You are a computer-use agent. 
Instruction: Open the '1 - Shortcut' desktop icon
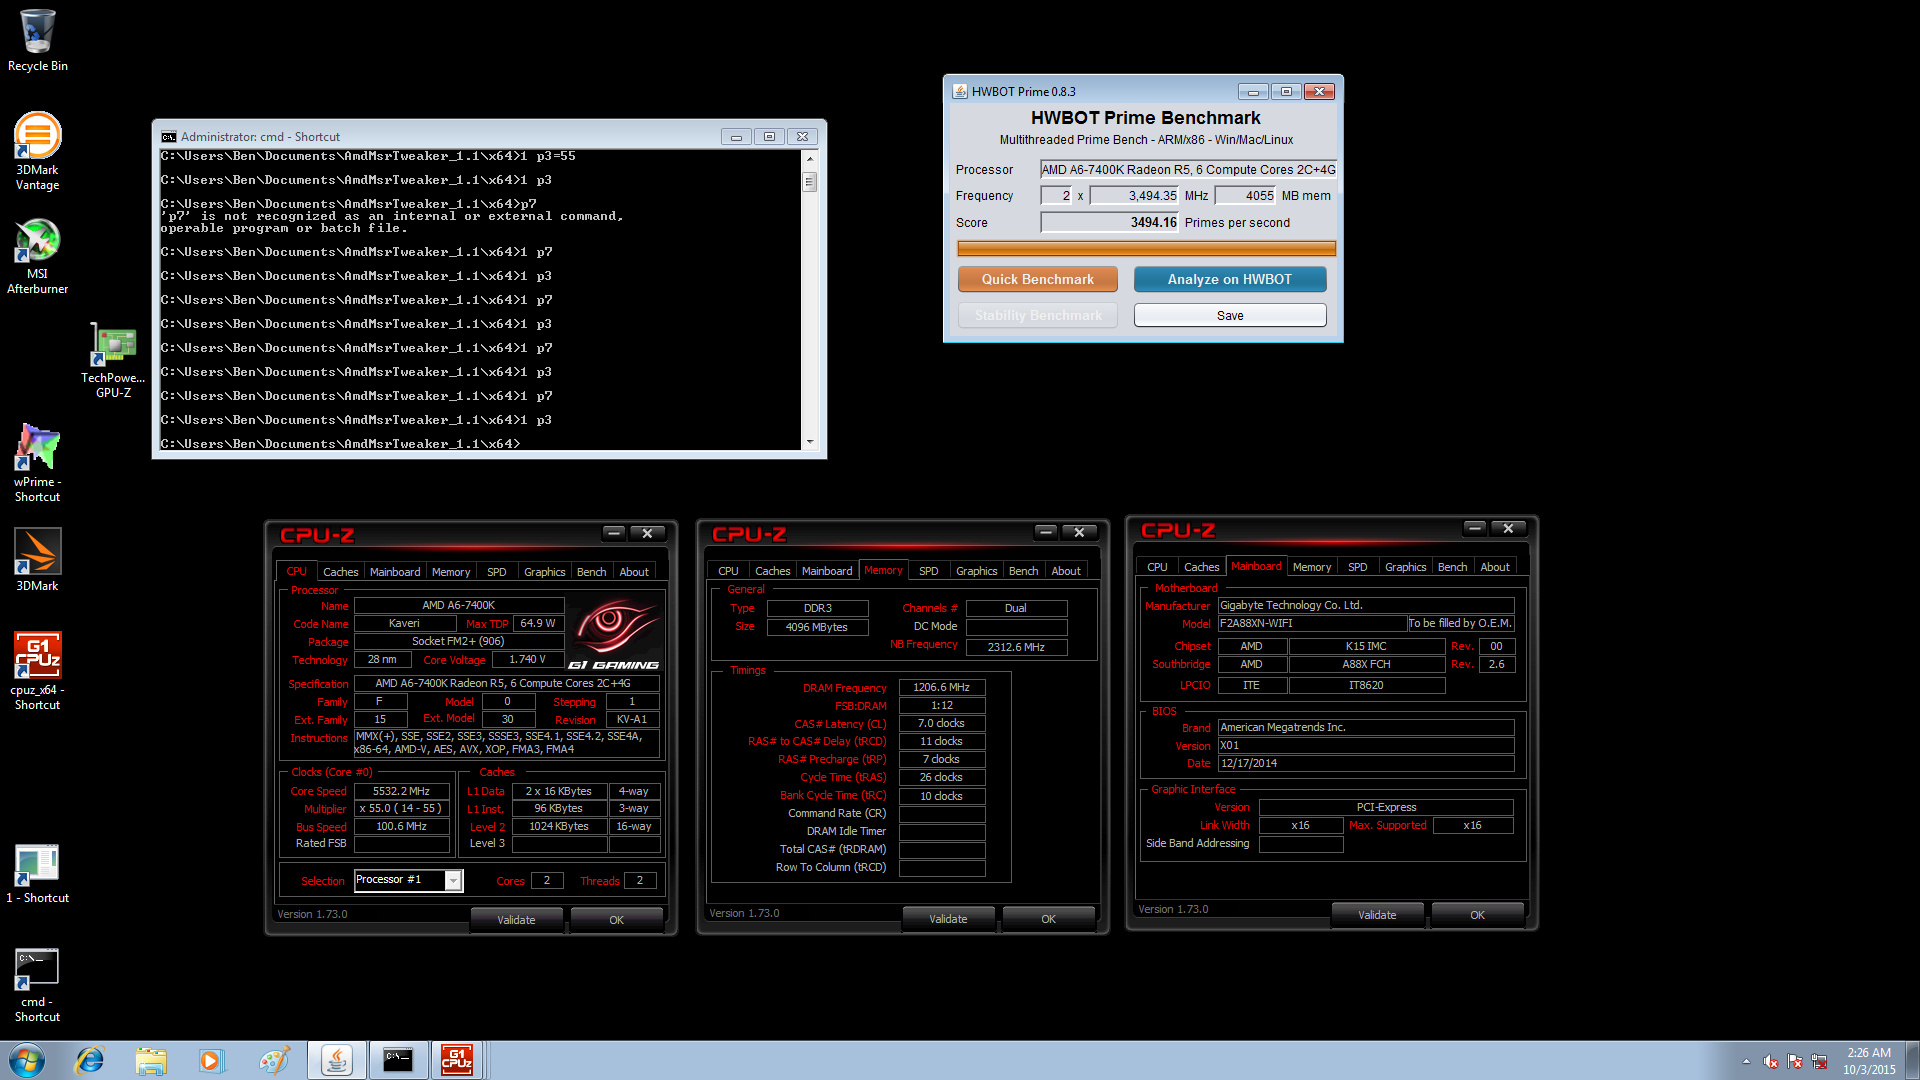coord(37,874)
